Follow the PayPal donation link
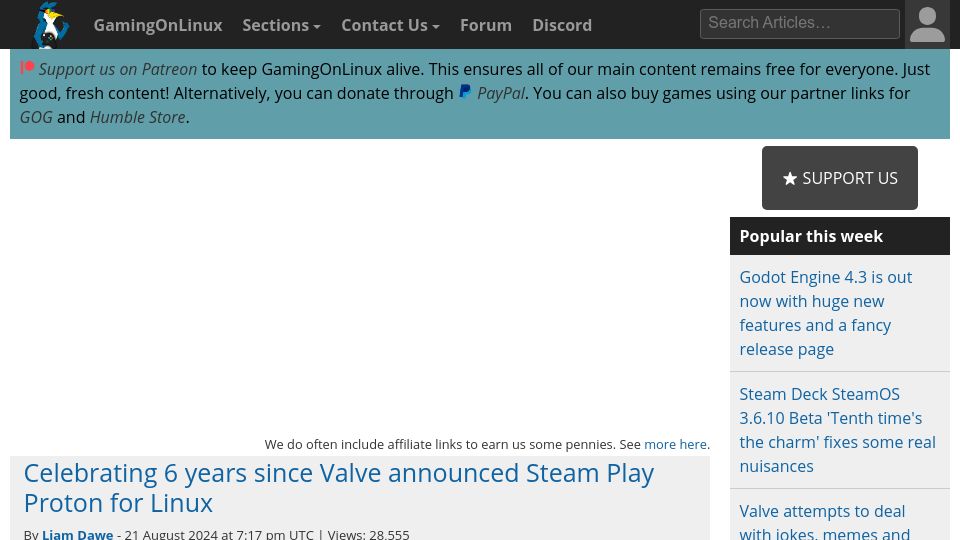960x540 pixels. coord(501,93)
